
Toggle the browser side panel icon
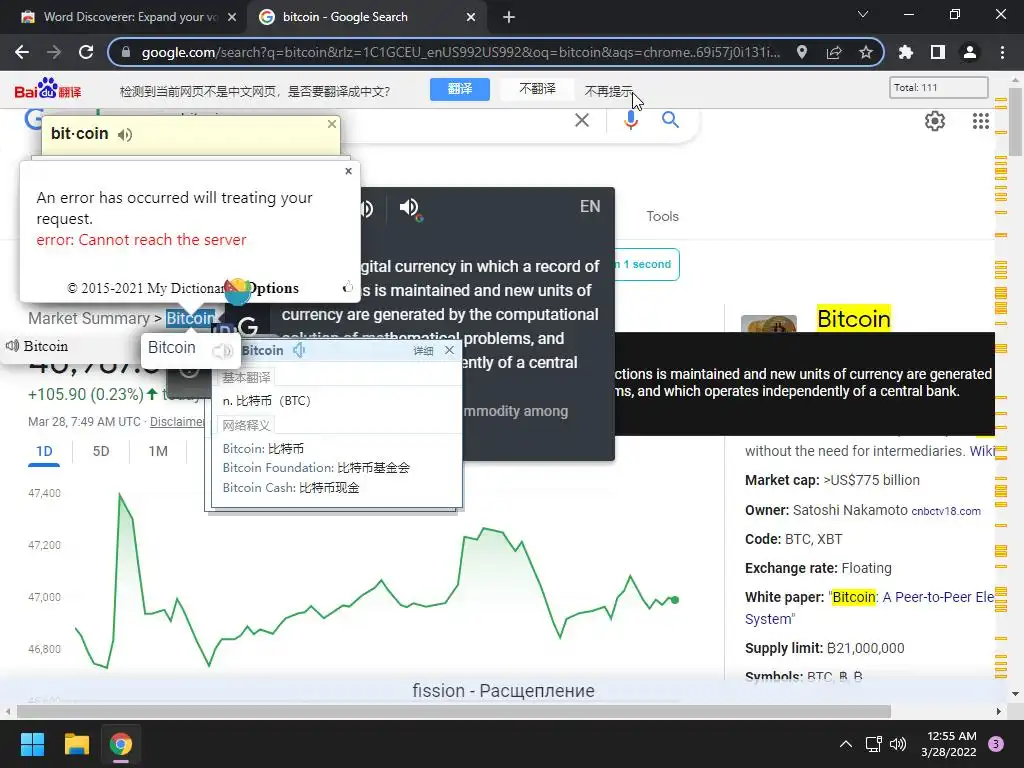point(938,52)
